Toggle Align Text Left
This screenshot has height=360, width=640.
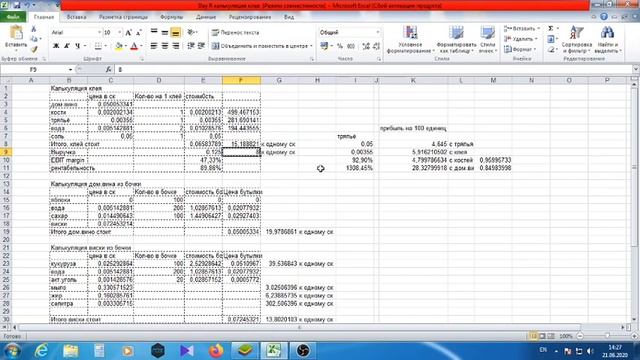[x=154, y=46]
